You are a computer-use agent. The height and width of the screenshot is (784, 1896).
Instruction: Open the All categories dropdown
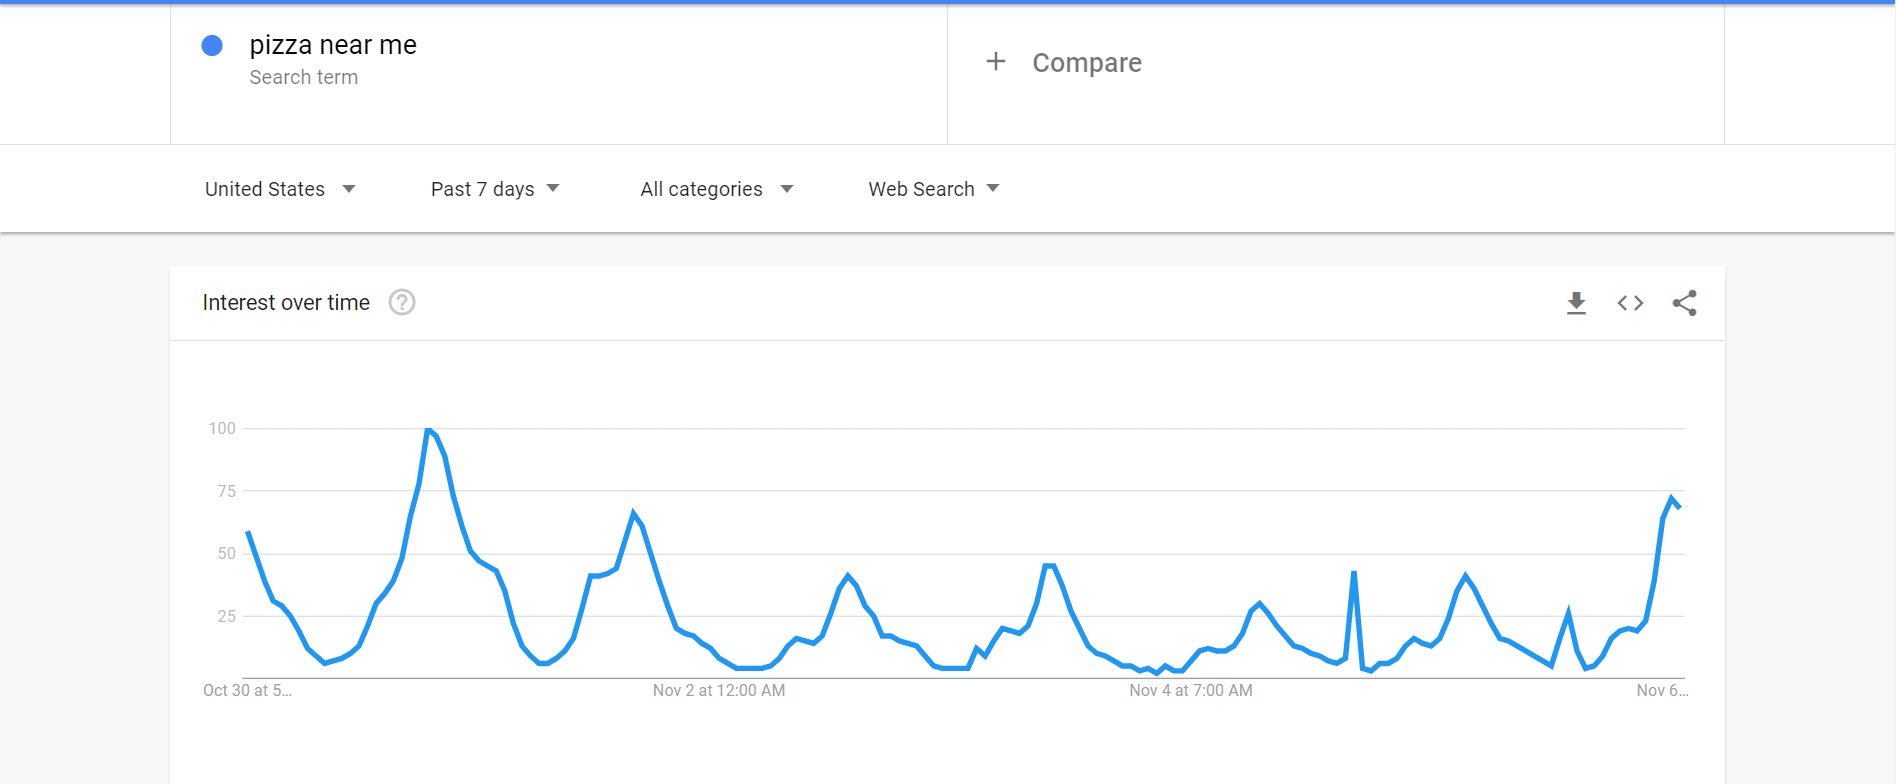click(717, 189)
